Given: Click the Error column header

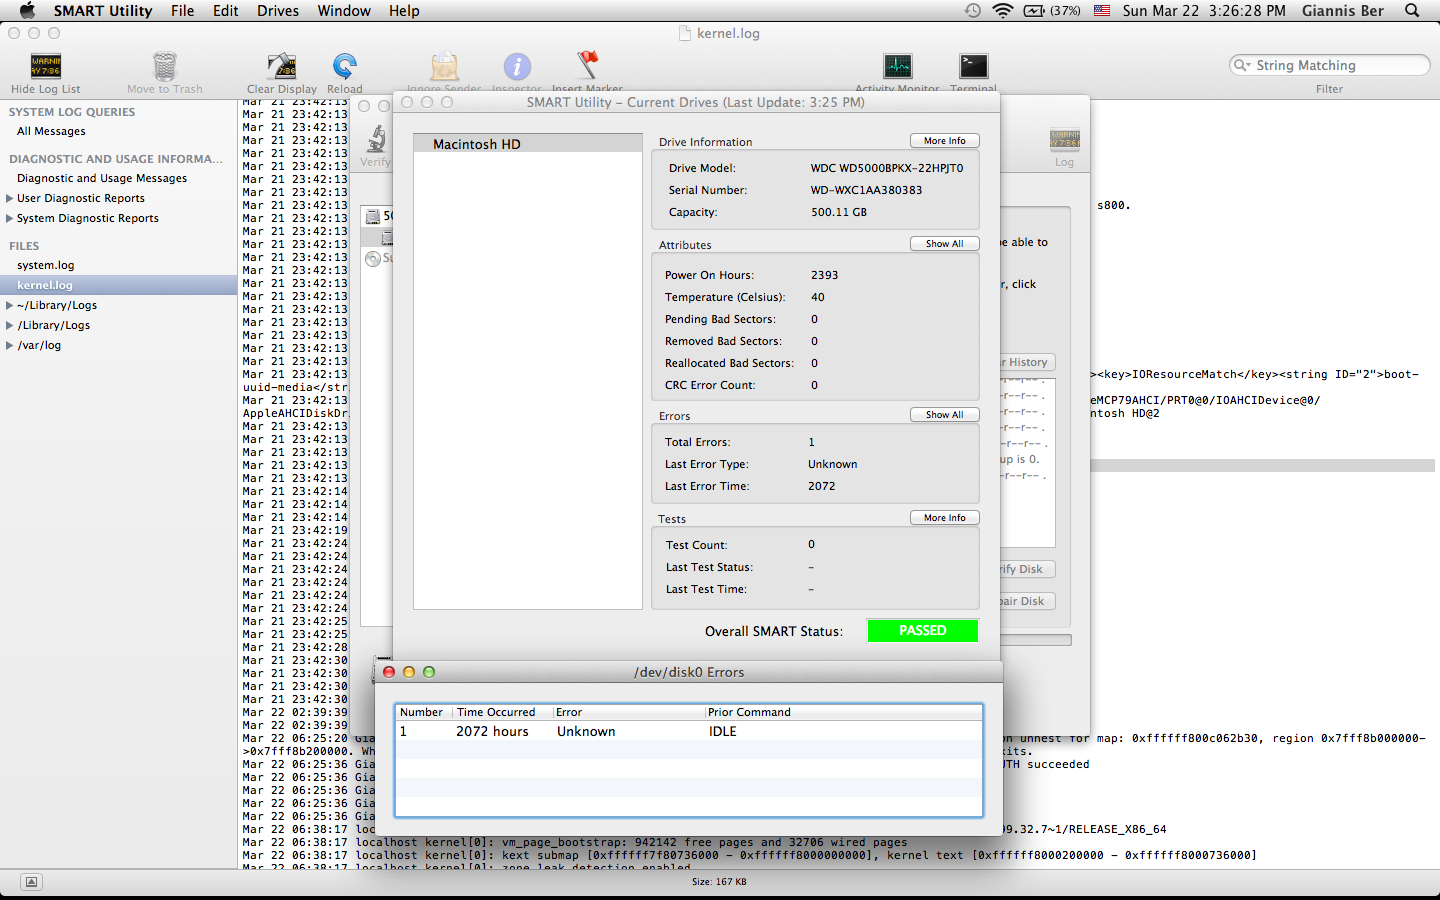Looking at the screenshot, I should (x=629, y=712).
